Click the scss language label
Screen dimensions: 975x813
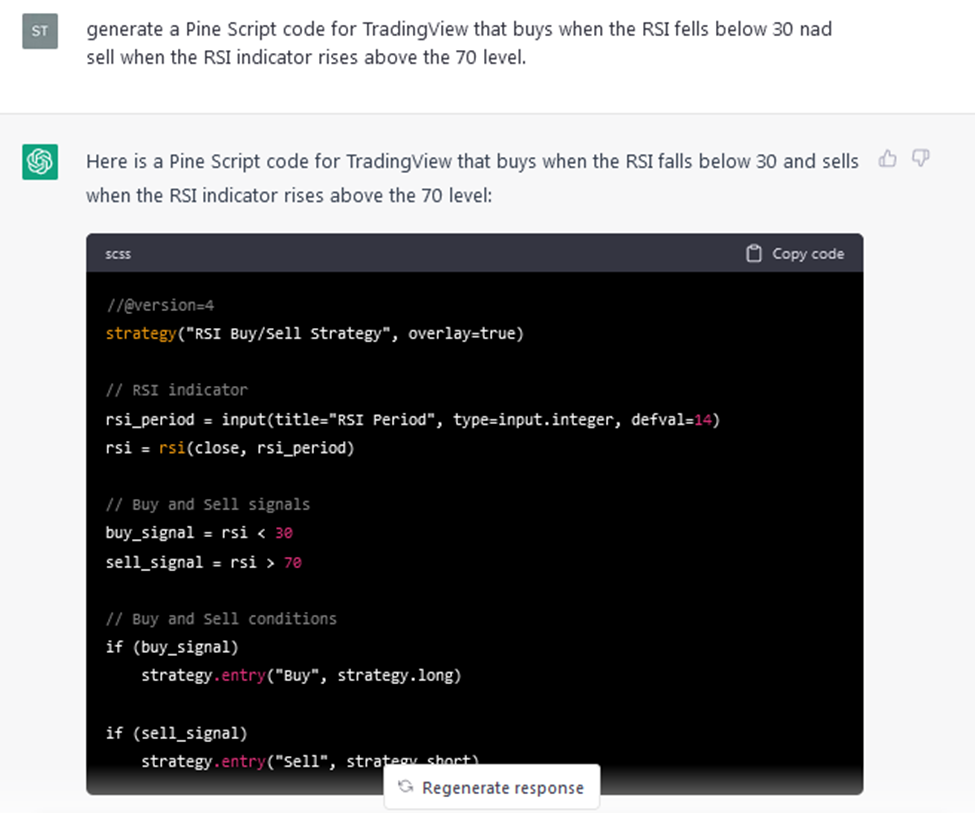(x=118, y=254)
